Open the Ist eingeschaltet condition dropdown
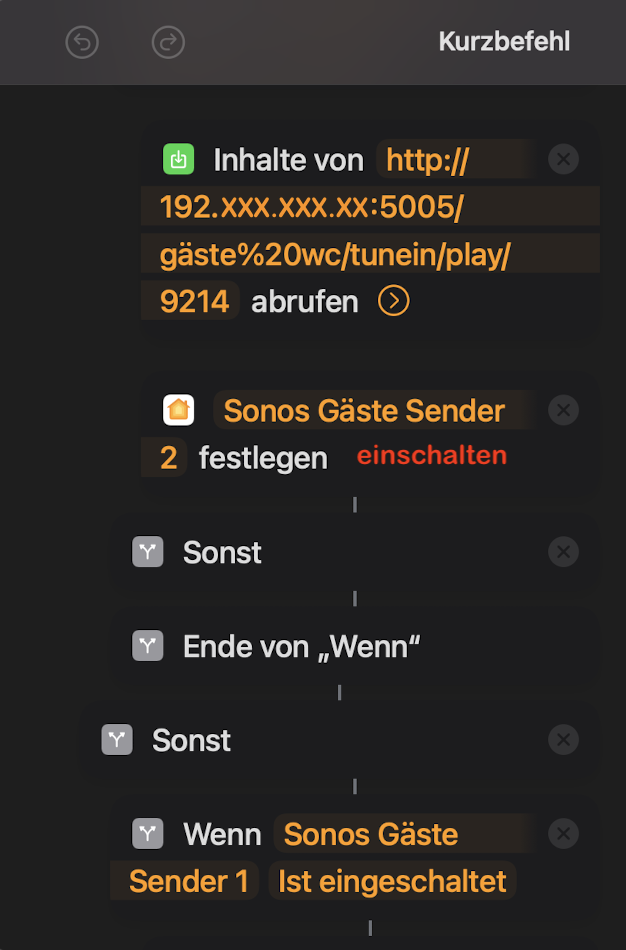Image resolution: width=626 pixels, height=950 pixels. [392, 881]
